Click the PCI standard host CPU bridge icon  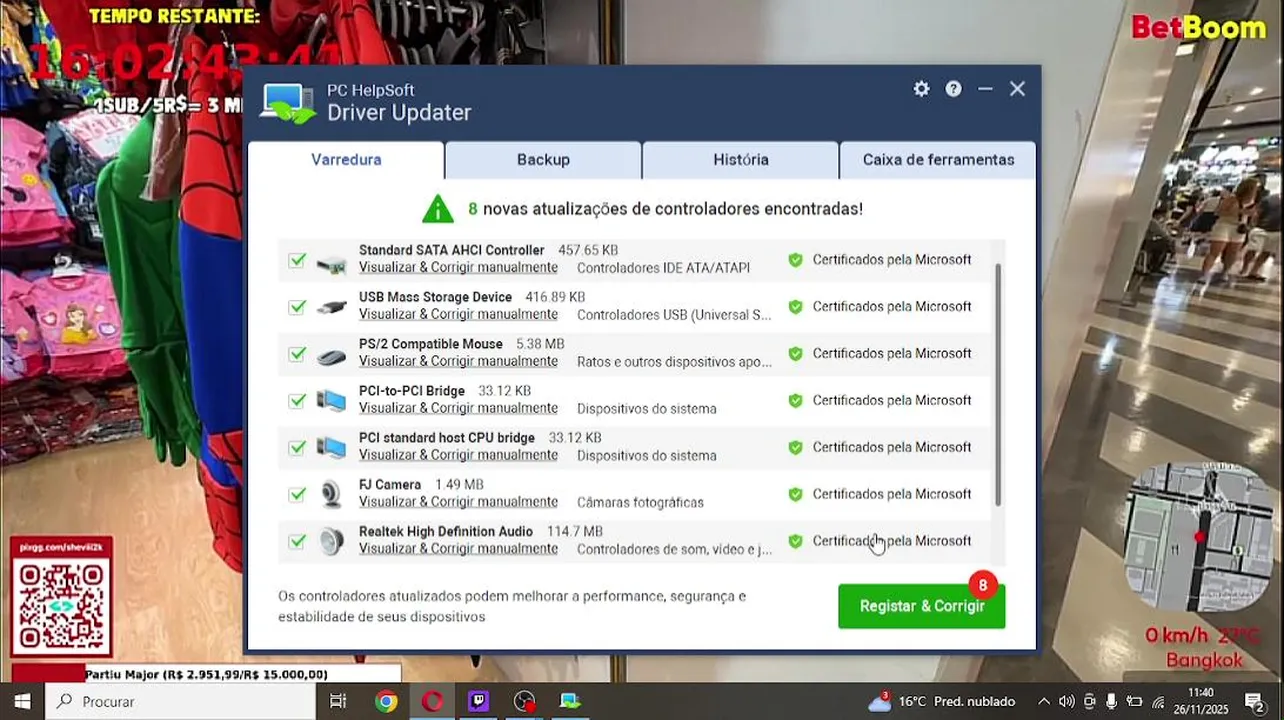click(331, 448)
